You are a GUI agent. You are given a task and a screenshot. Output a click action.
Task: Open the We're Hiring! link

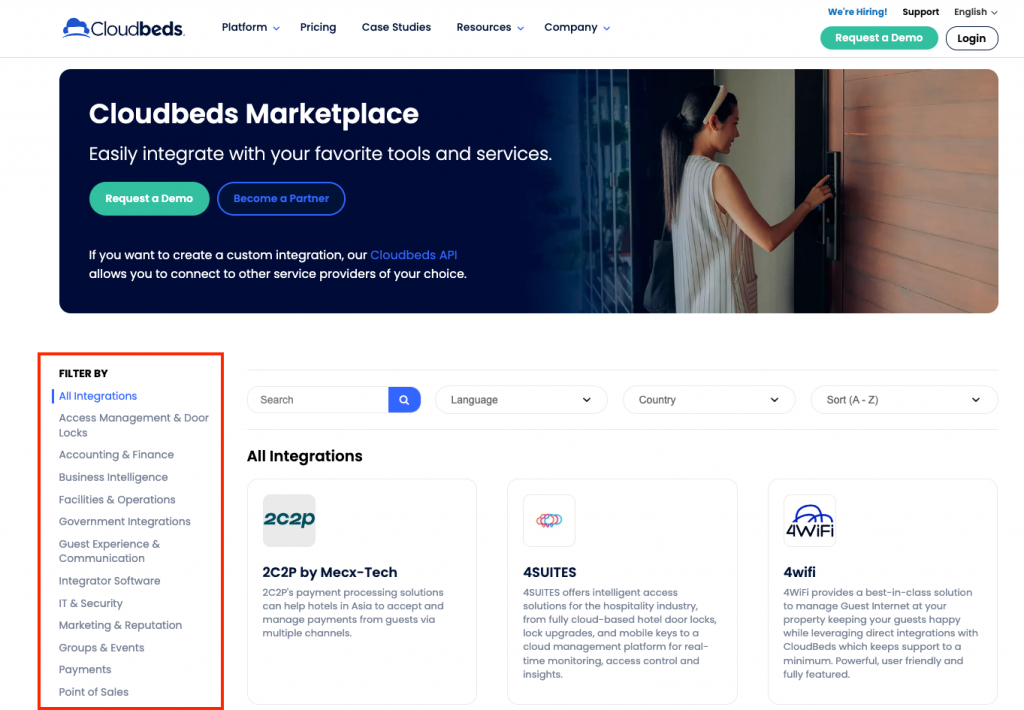tap(857, 12)
